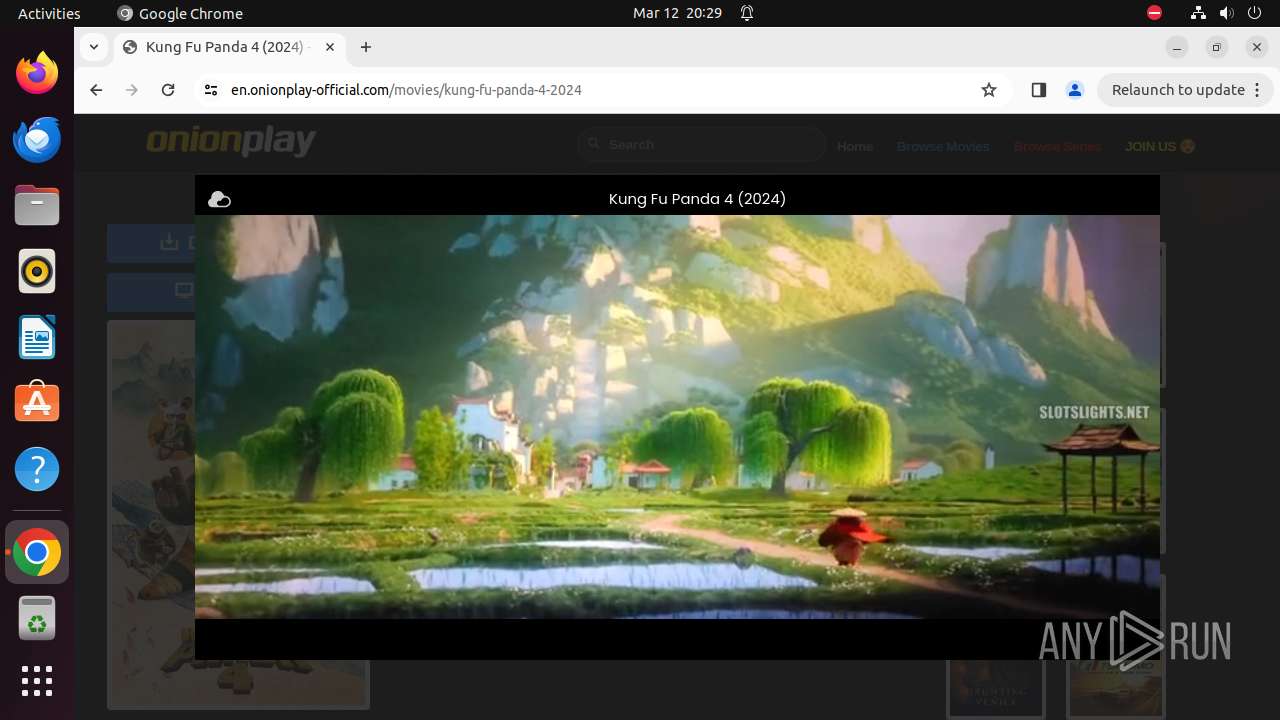Image resolution: width=1280 pixels, height=720 pixels.
Task: Click the address bar URL
Action: coord(406,90)
